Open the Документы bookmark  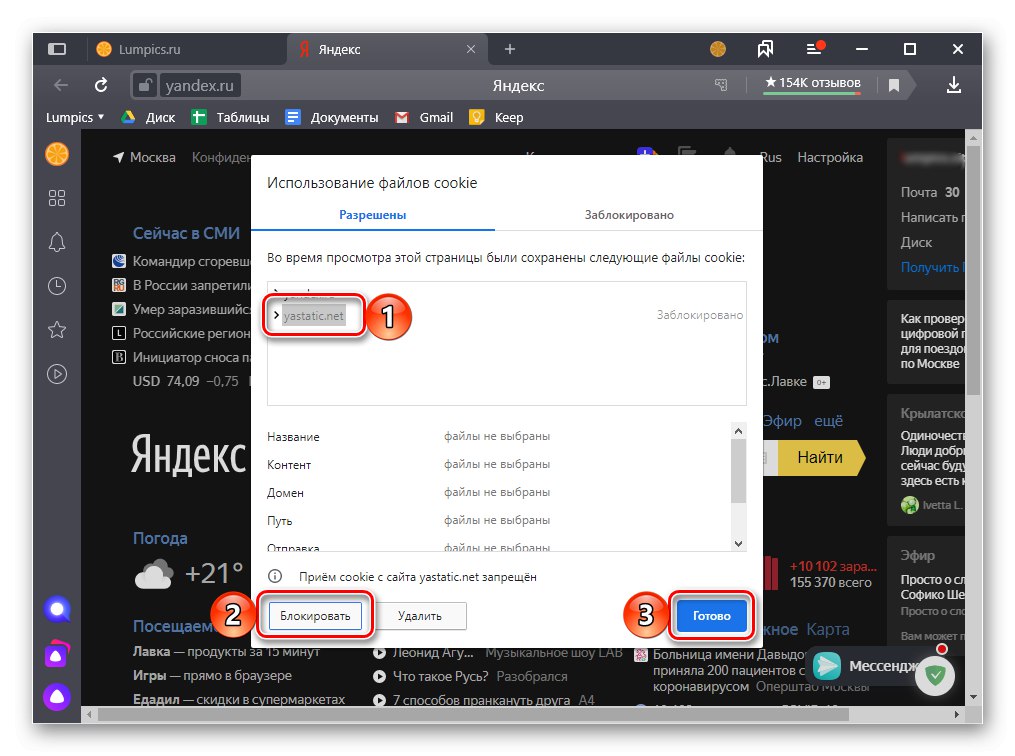(332, 117)
